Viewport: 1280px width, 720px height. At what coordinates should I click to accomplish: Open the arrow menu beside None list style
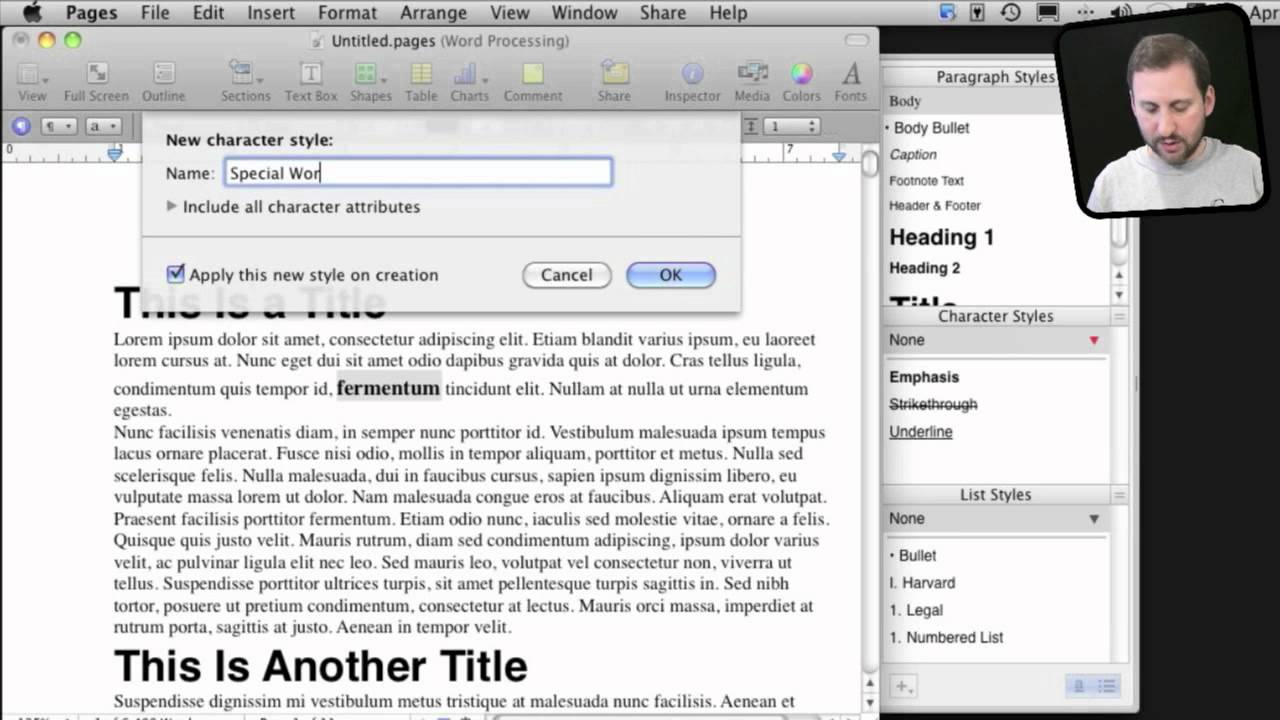click(x=1093, y=519)
